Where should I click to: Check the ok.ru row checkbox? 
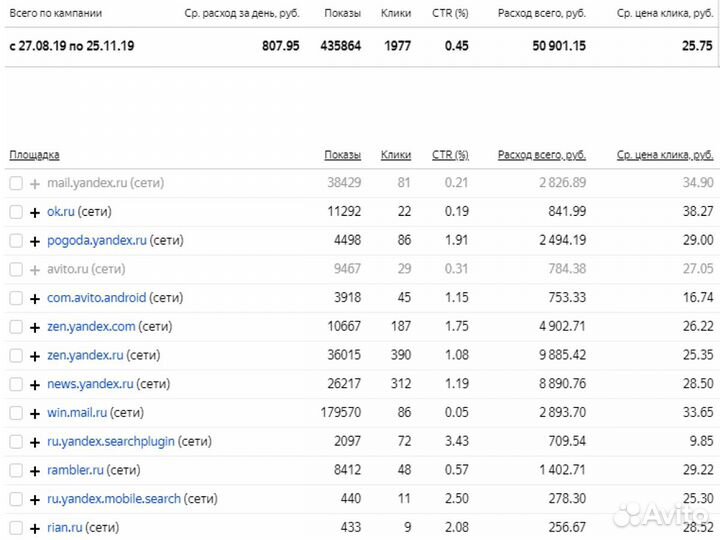click(x=15, y=212)
